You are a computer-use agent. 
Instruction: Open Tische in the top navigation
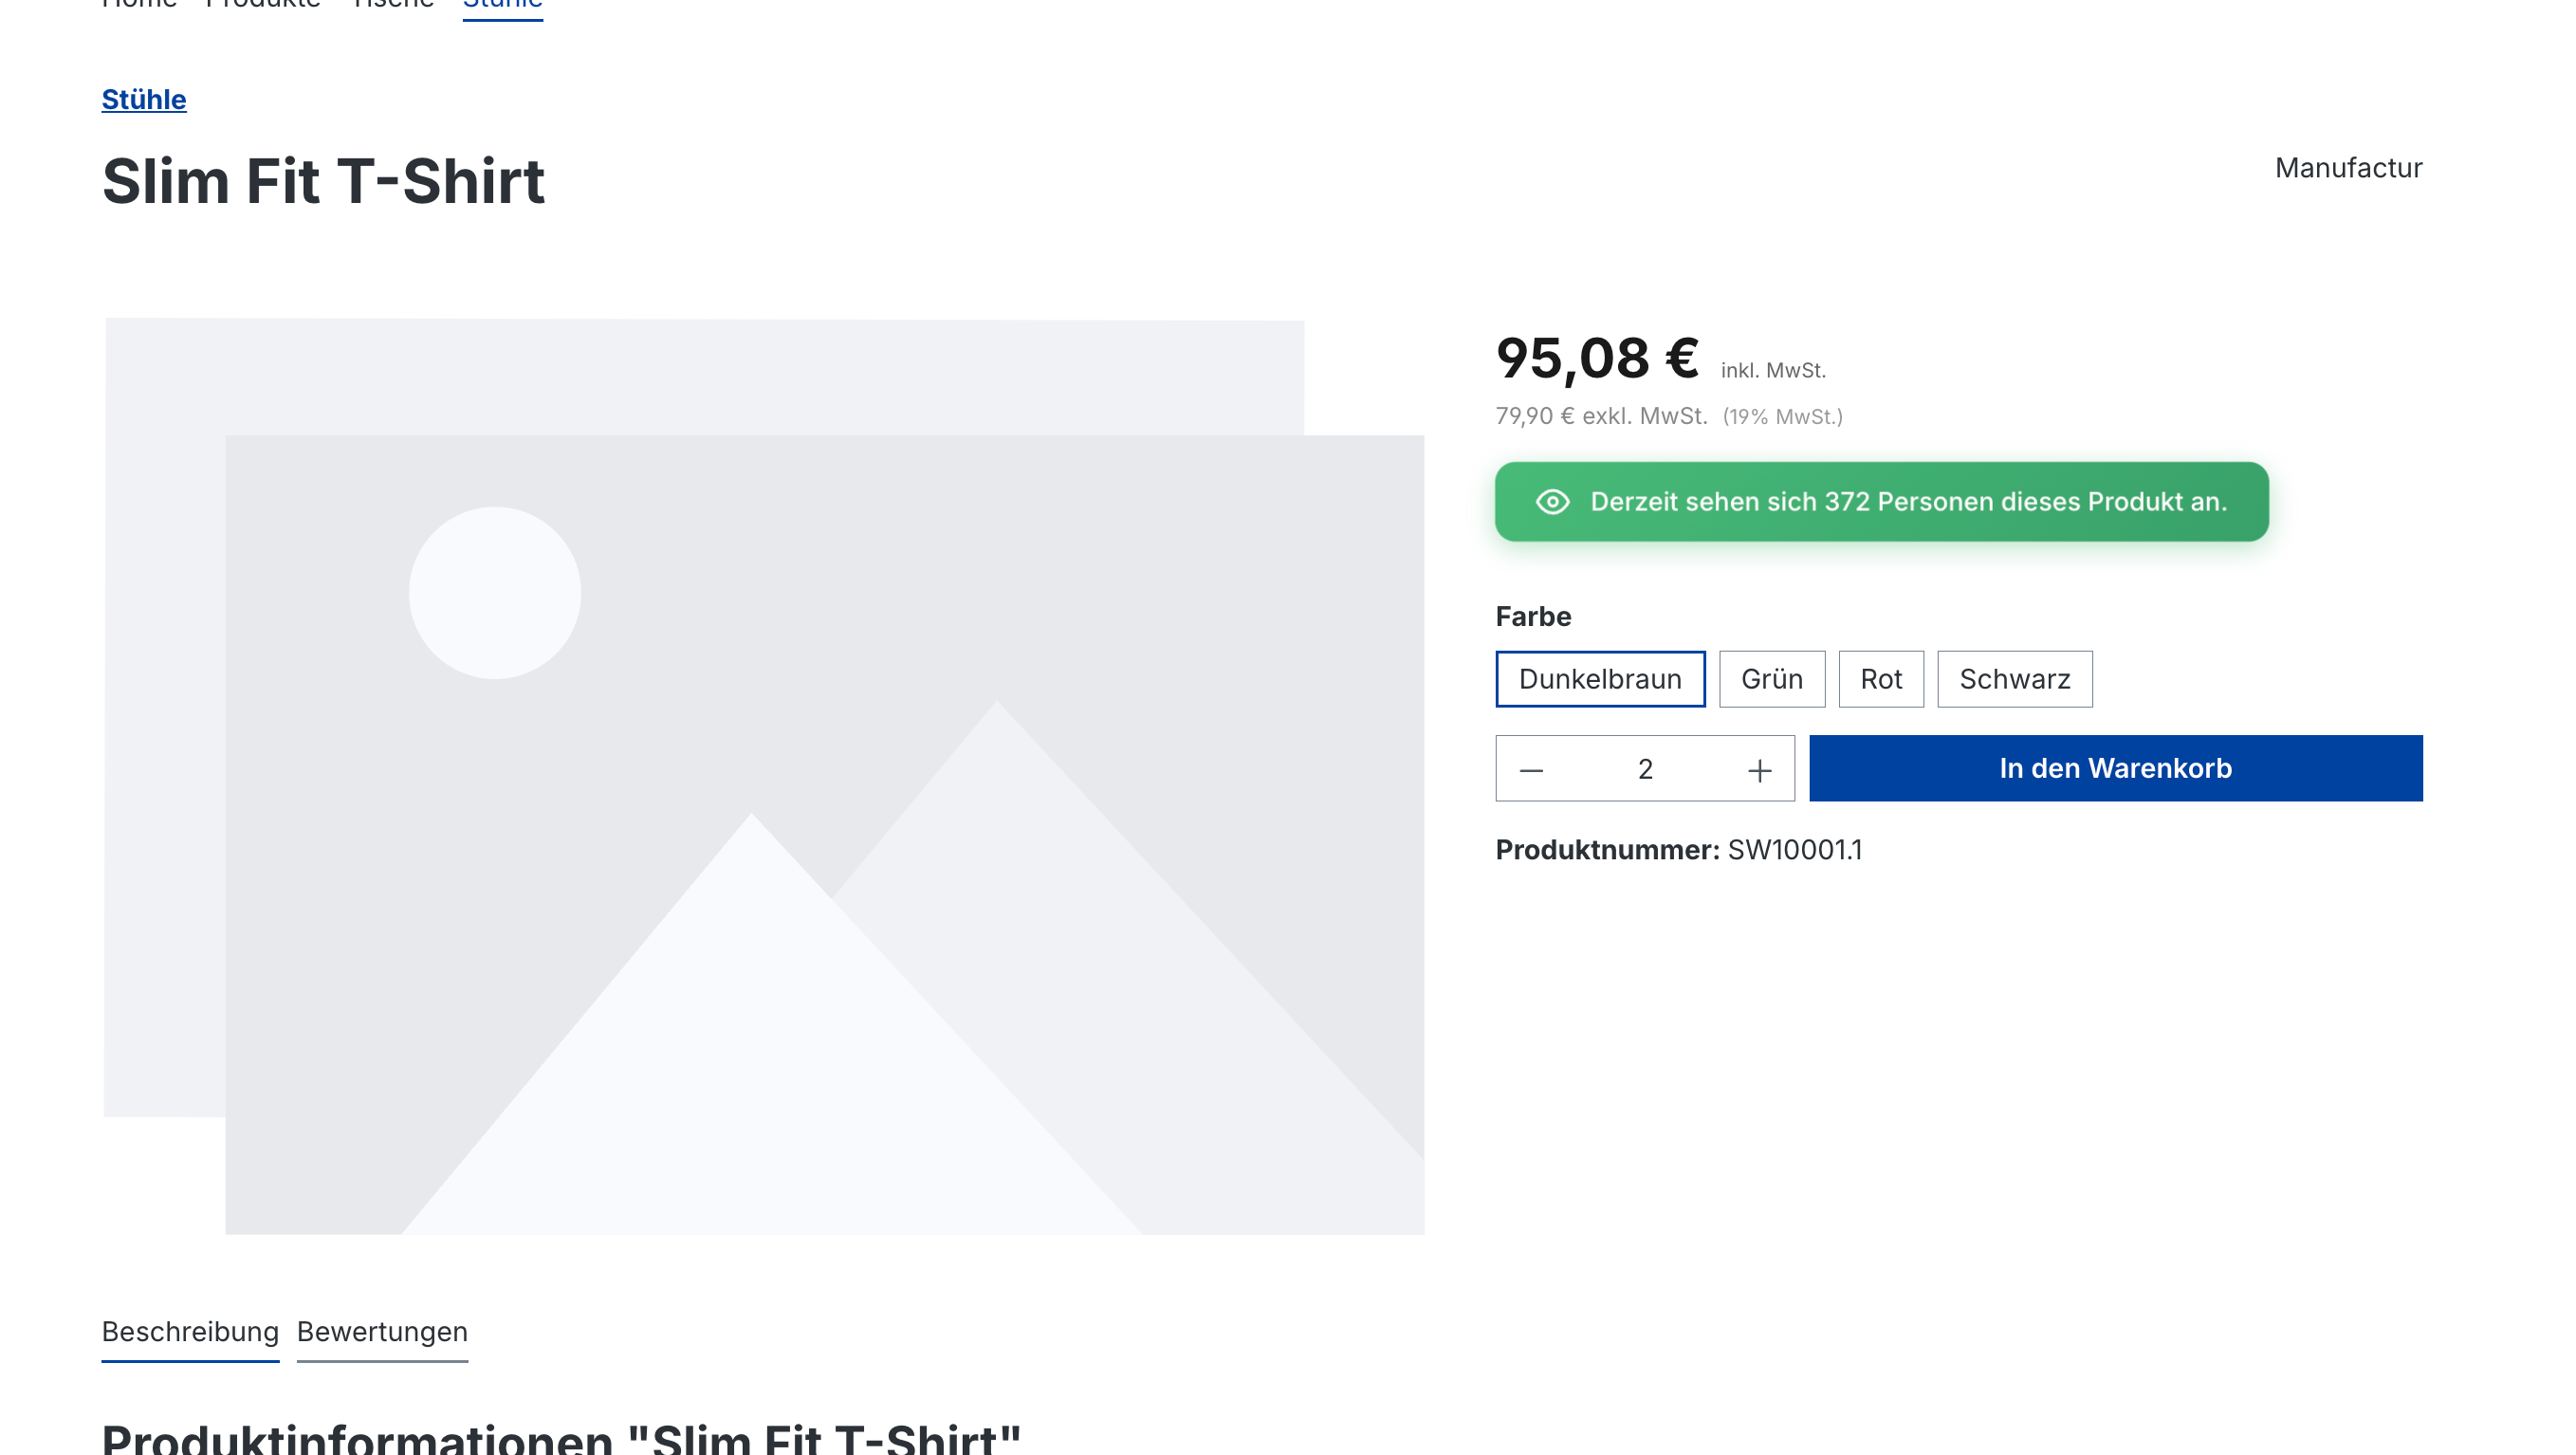tap(393, 5)
